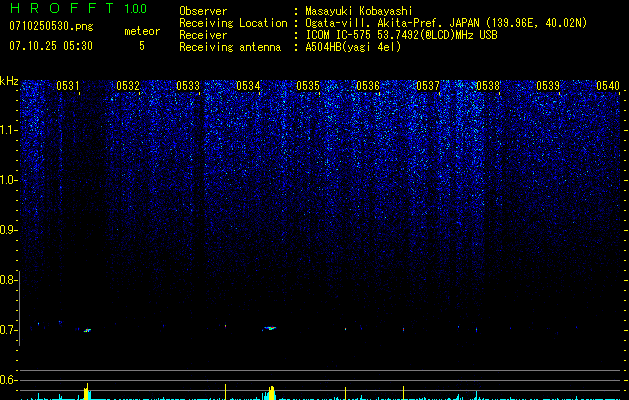Select the filename 0710250530.png

coord(51,26)
